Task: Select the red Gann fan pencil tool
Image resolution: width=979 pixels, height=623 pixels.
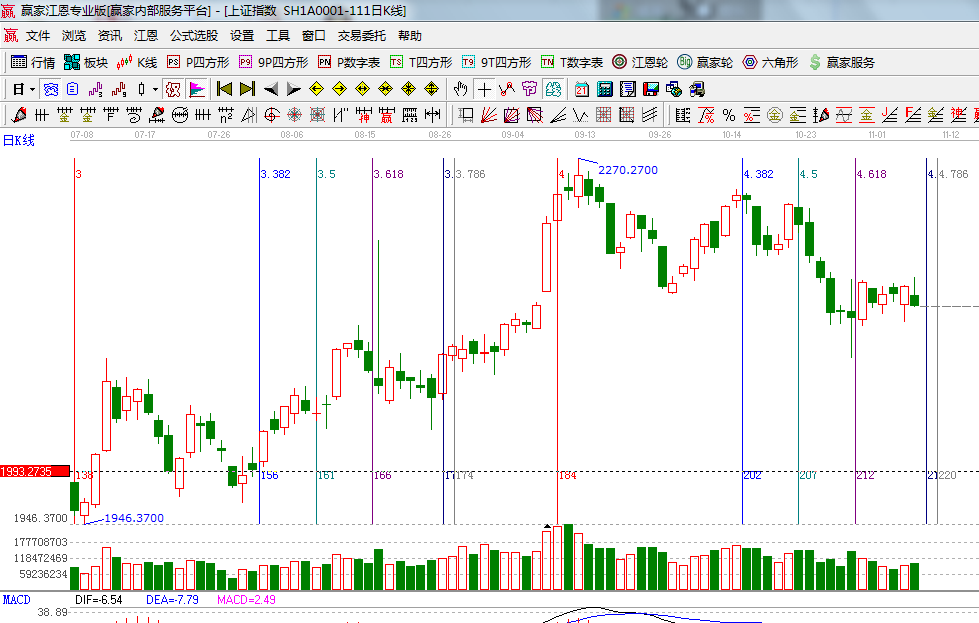Action: [x=18, y=115]
